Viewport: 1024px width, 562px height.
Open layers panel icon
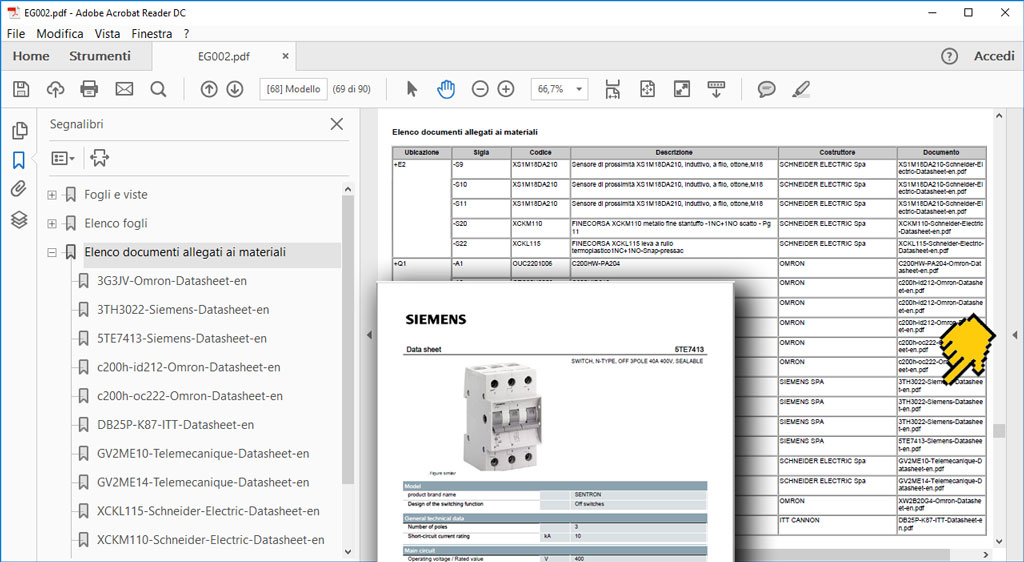[19, 220]
